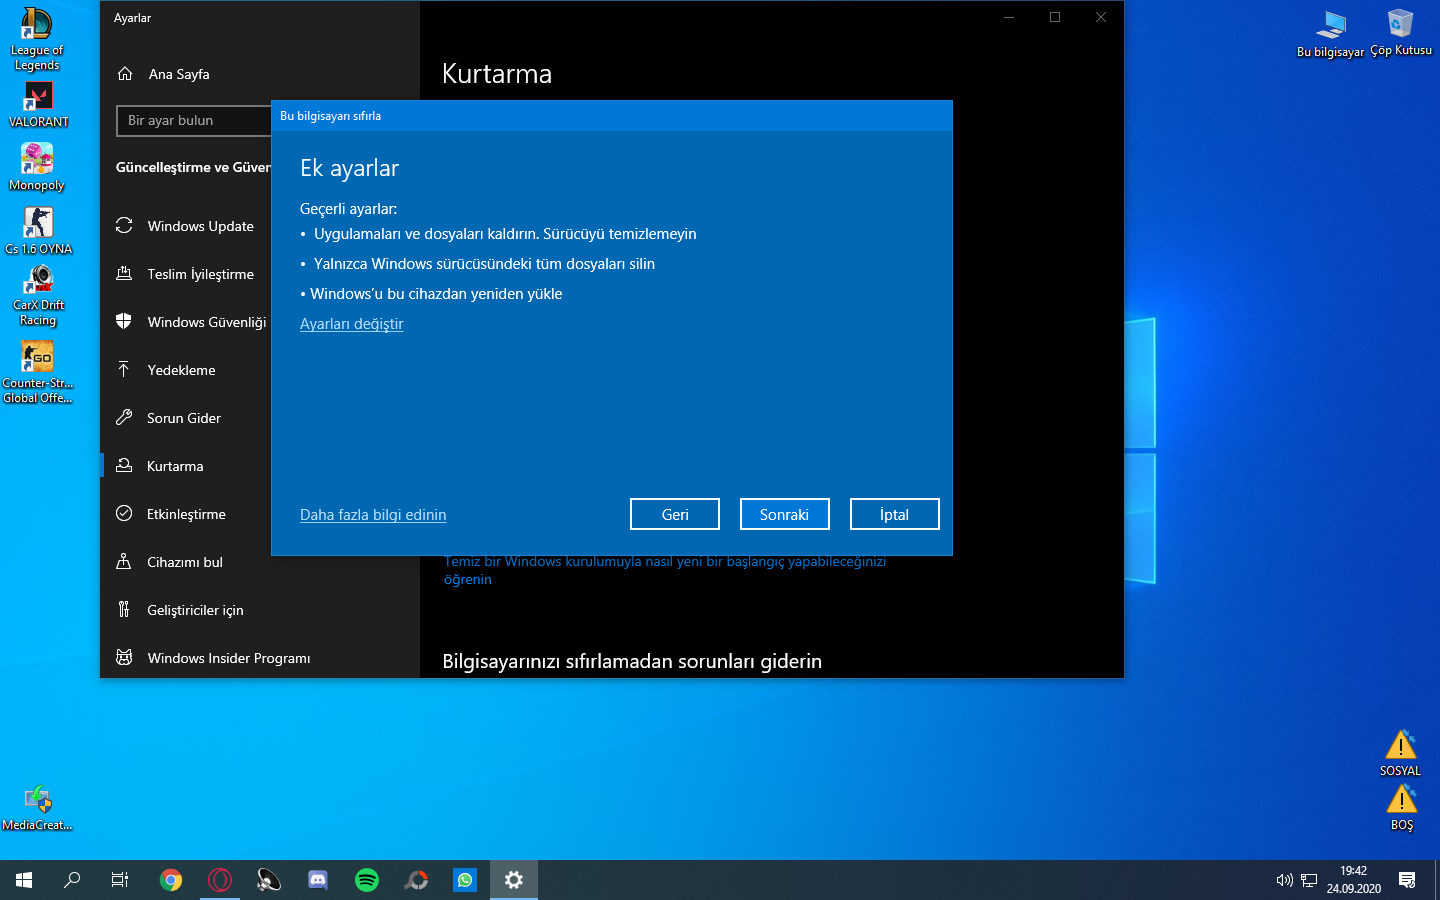Continue with the Sonraki button
Screen dimensions: 1440x900
pos(785,514)
